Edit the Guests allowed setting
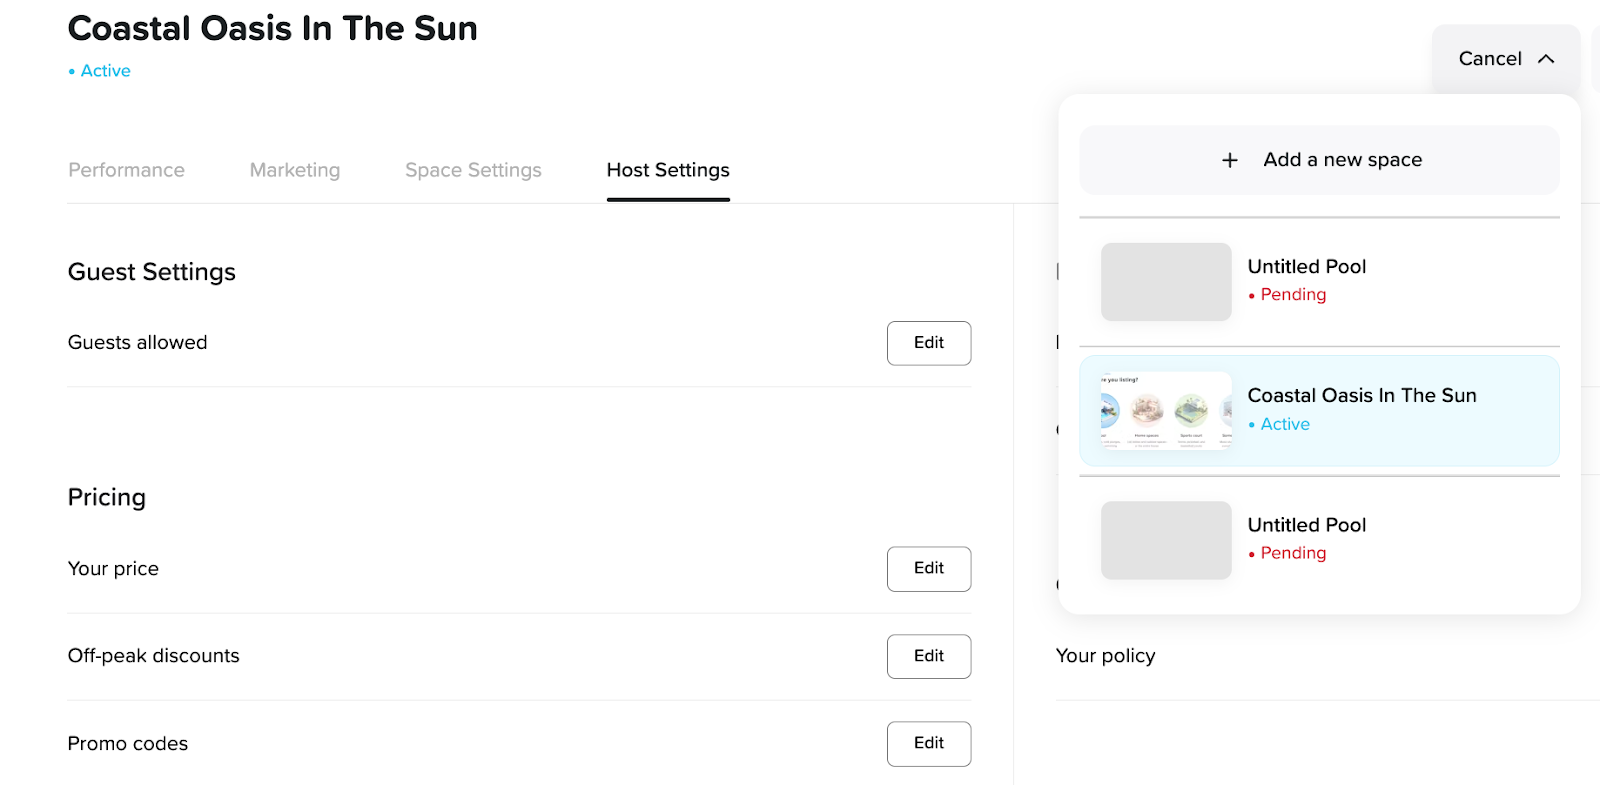The width and height of the screenshot is (1600, 785). coord(928,343)
